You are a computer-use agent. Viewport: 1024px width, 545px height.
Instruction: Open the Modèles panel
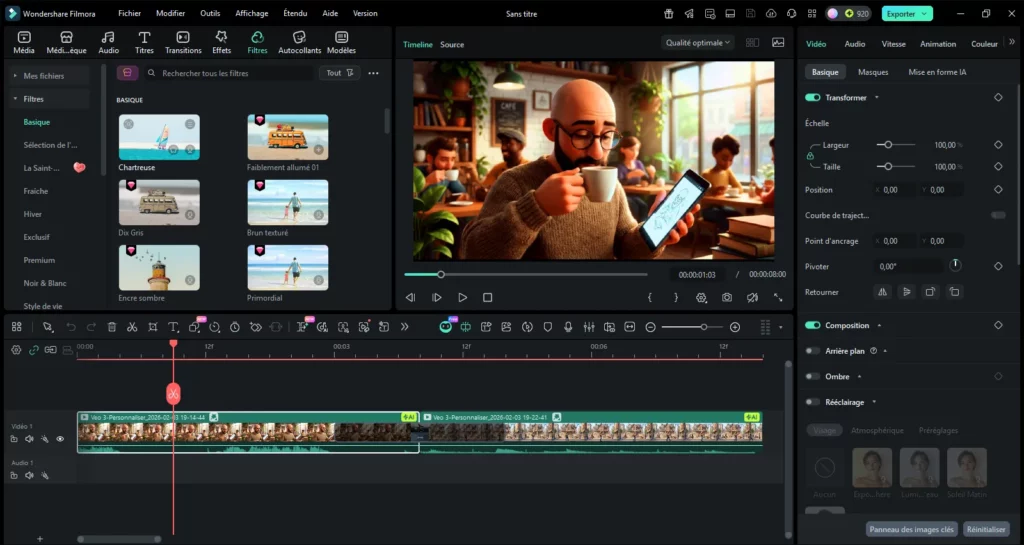click(341, 42)
